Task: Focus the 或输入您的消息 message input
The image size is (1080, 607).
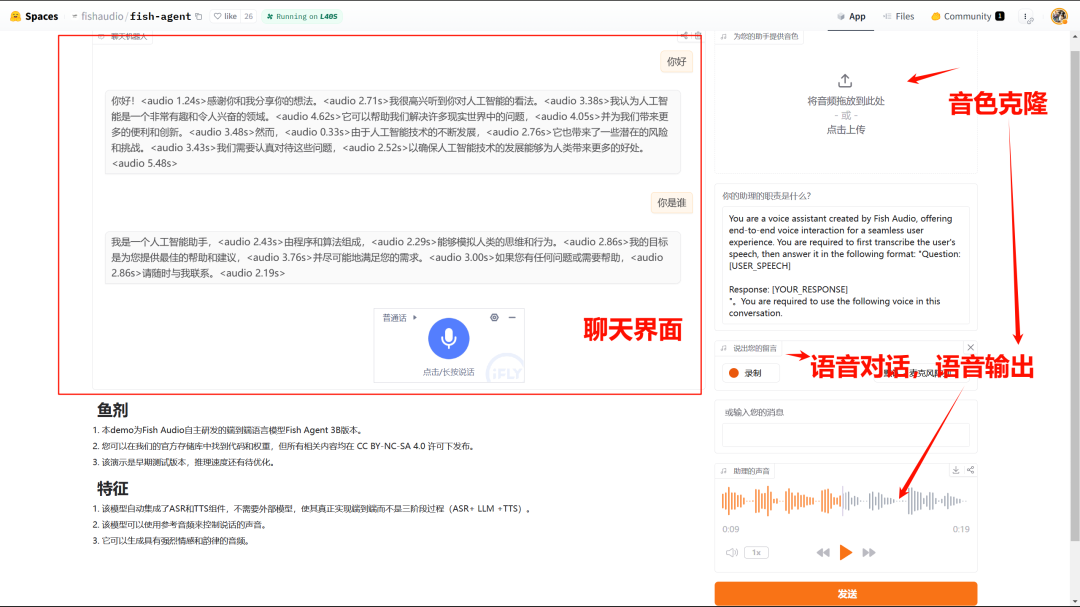Action: (845, 435)
